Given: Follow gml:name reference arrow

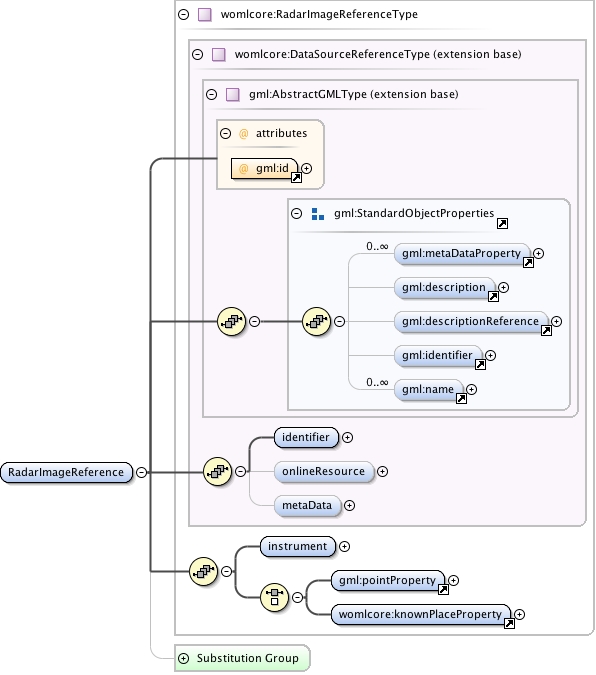Looking at the screenshot, I should tap(462, 399).
